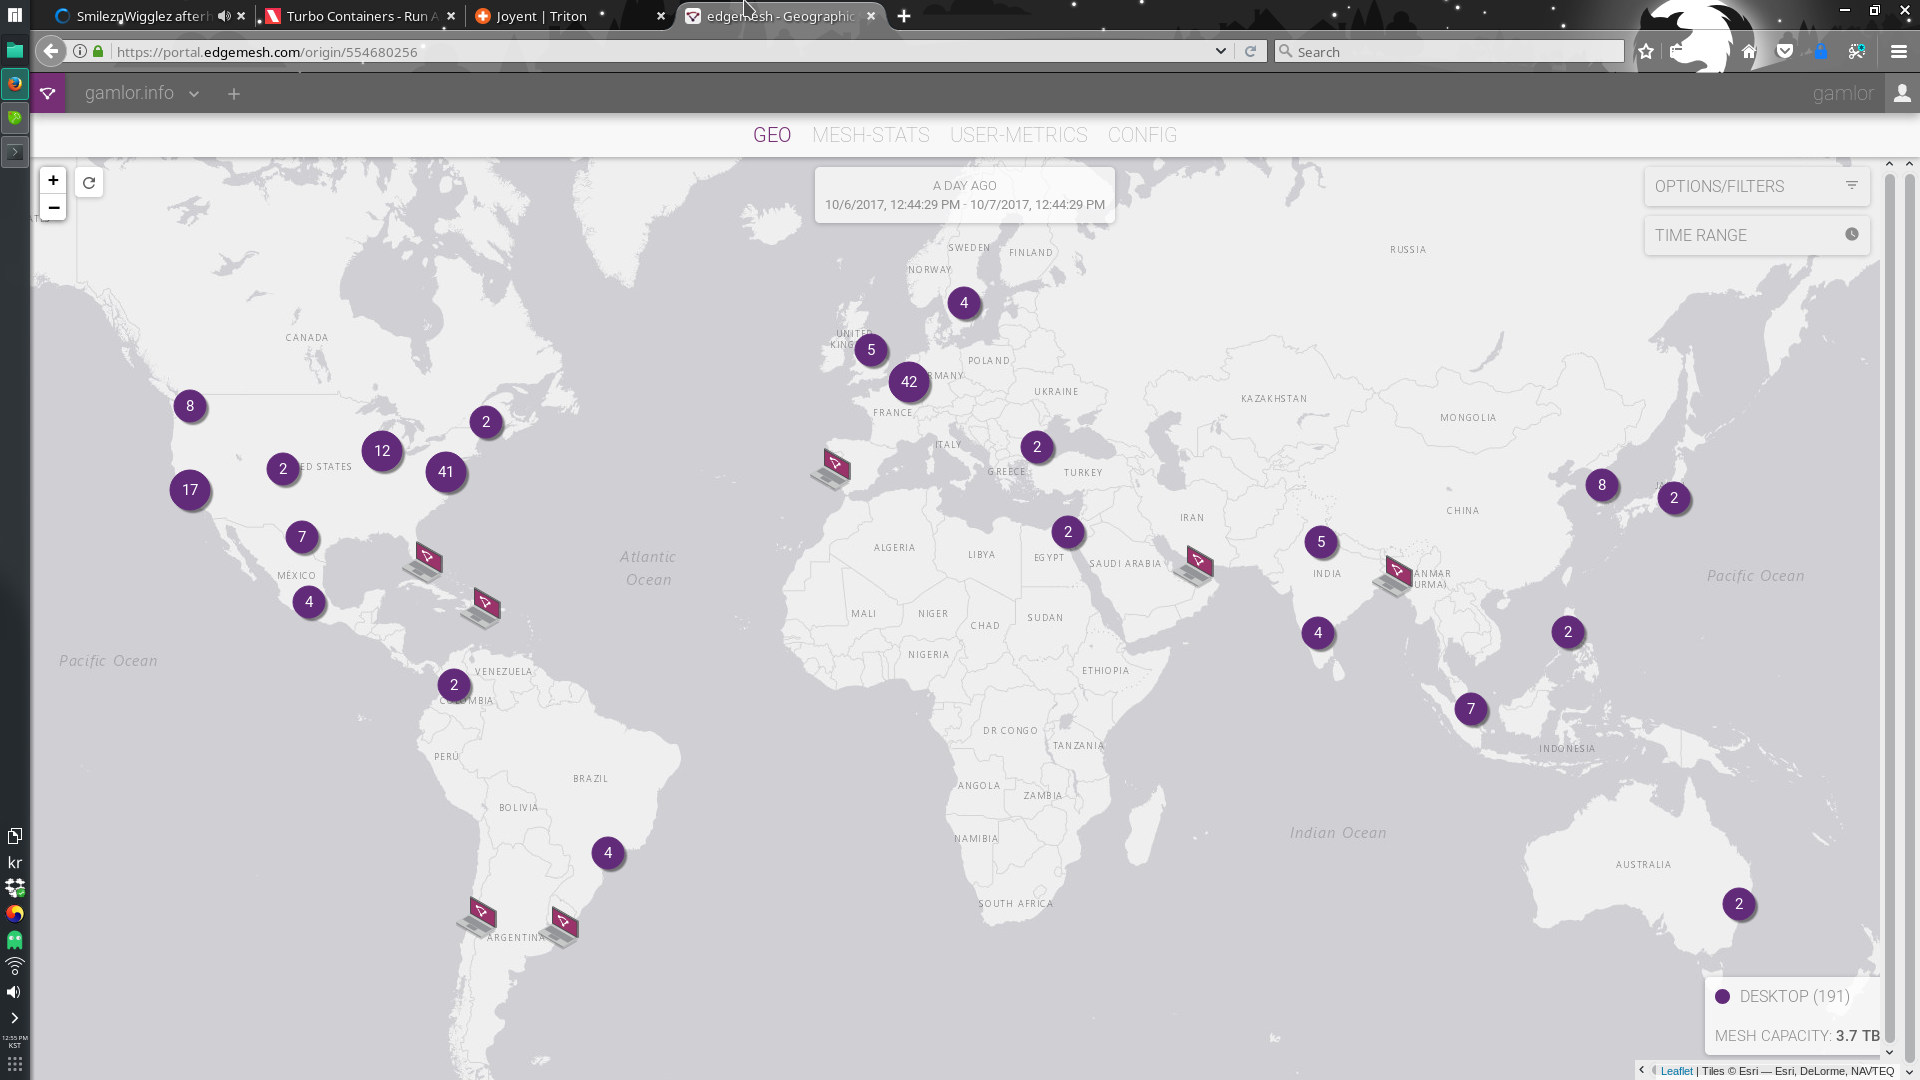This screenshot has width=1920, height=1080.
Task: Open the URL history dropdown arrow
Action: pos(1221,52)
